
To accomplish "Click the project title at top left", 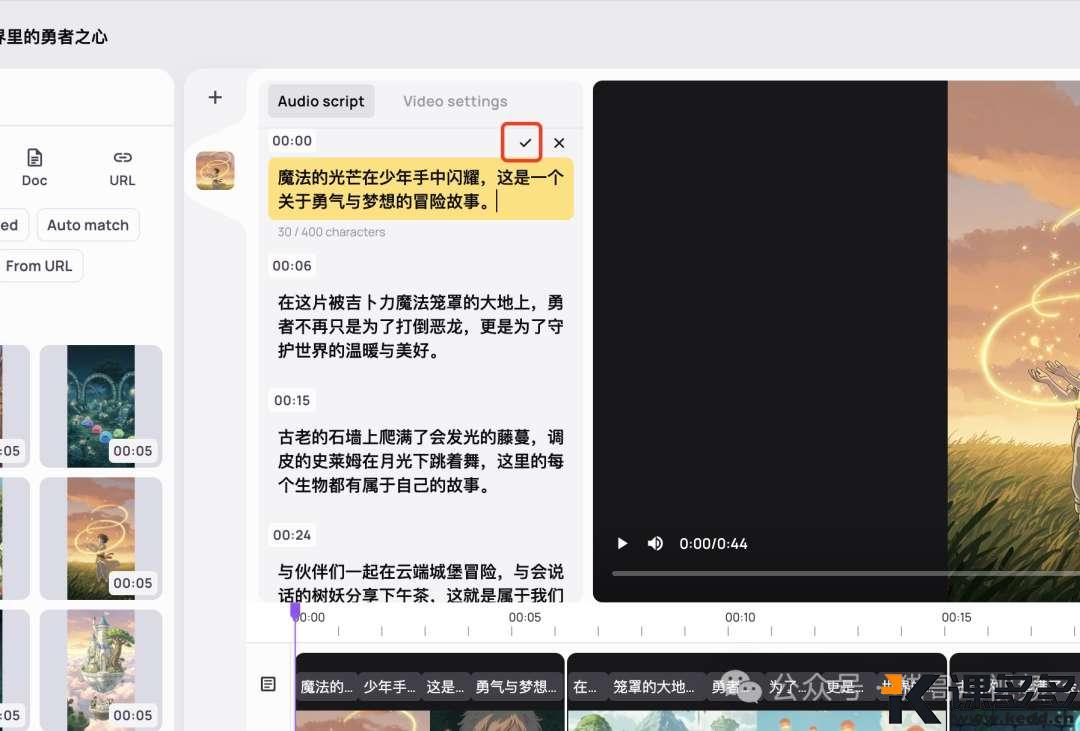I will 54,37.
